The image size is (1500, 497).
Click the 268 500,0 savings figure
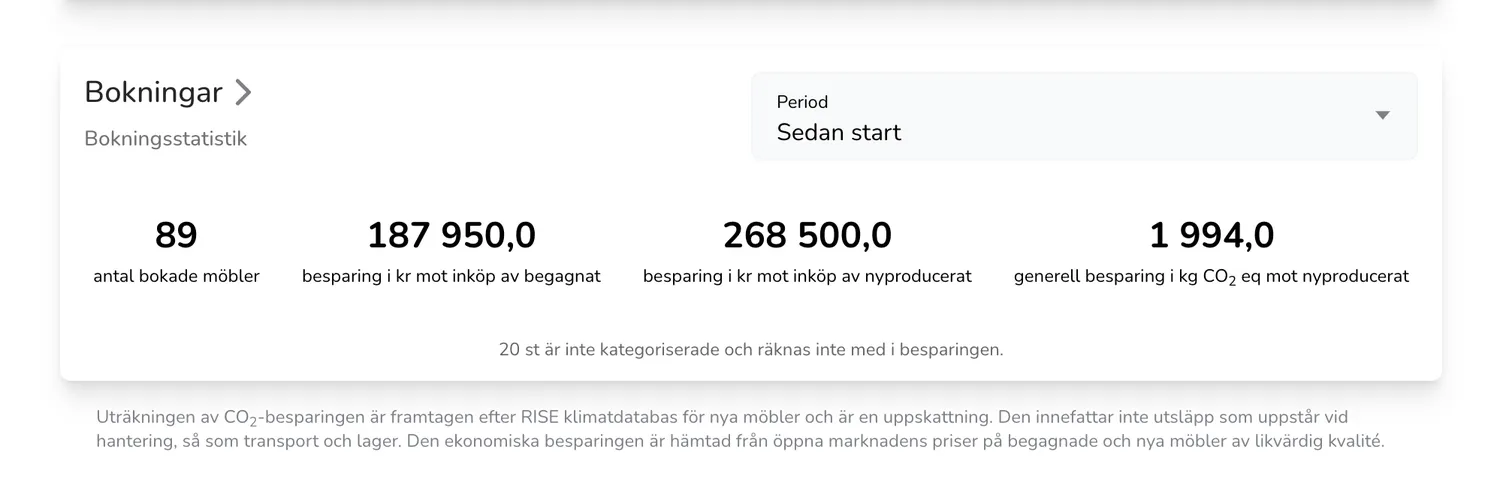pyautogui.click(x=807, y=236)
